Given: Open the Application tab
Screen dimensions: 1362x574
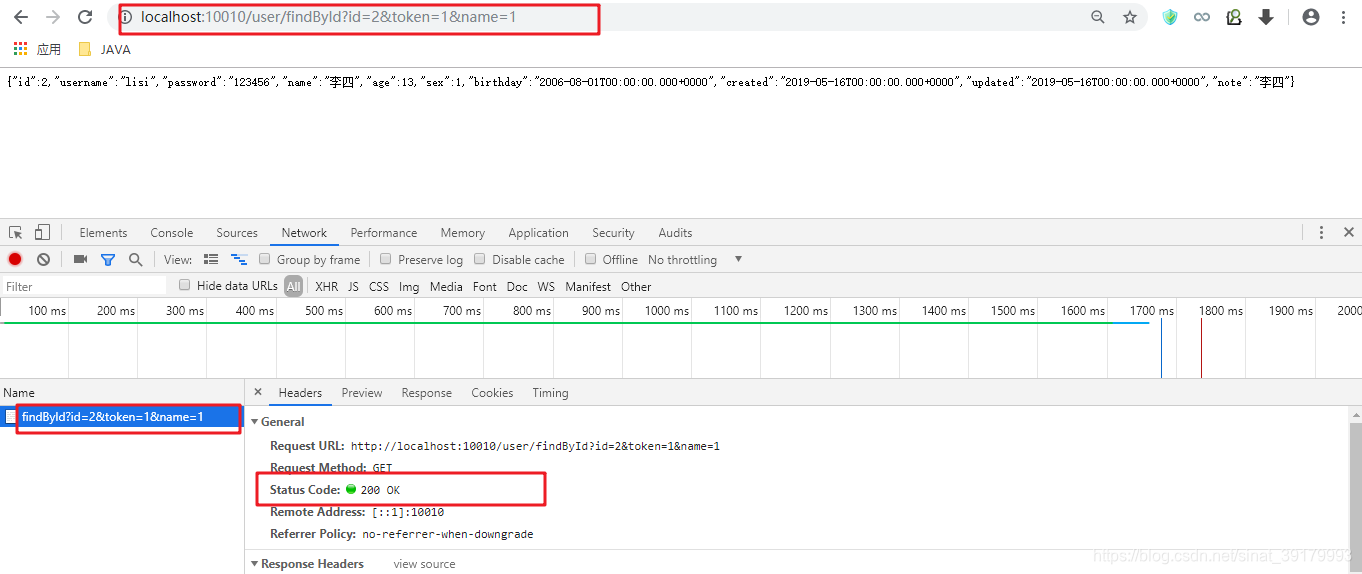Looking at the screenshot, I should click(538, 232).
